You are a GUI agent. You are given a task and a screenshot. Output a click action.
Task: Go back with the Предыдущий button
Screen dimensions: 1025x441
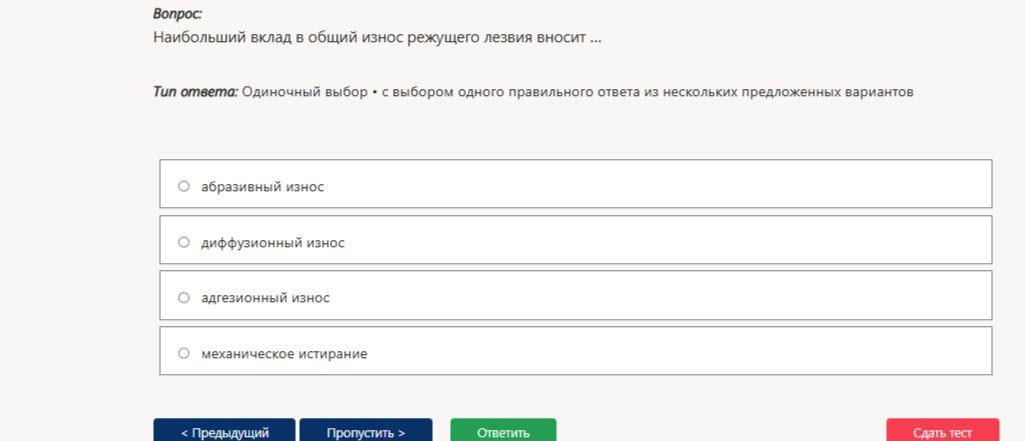point(224,431)
